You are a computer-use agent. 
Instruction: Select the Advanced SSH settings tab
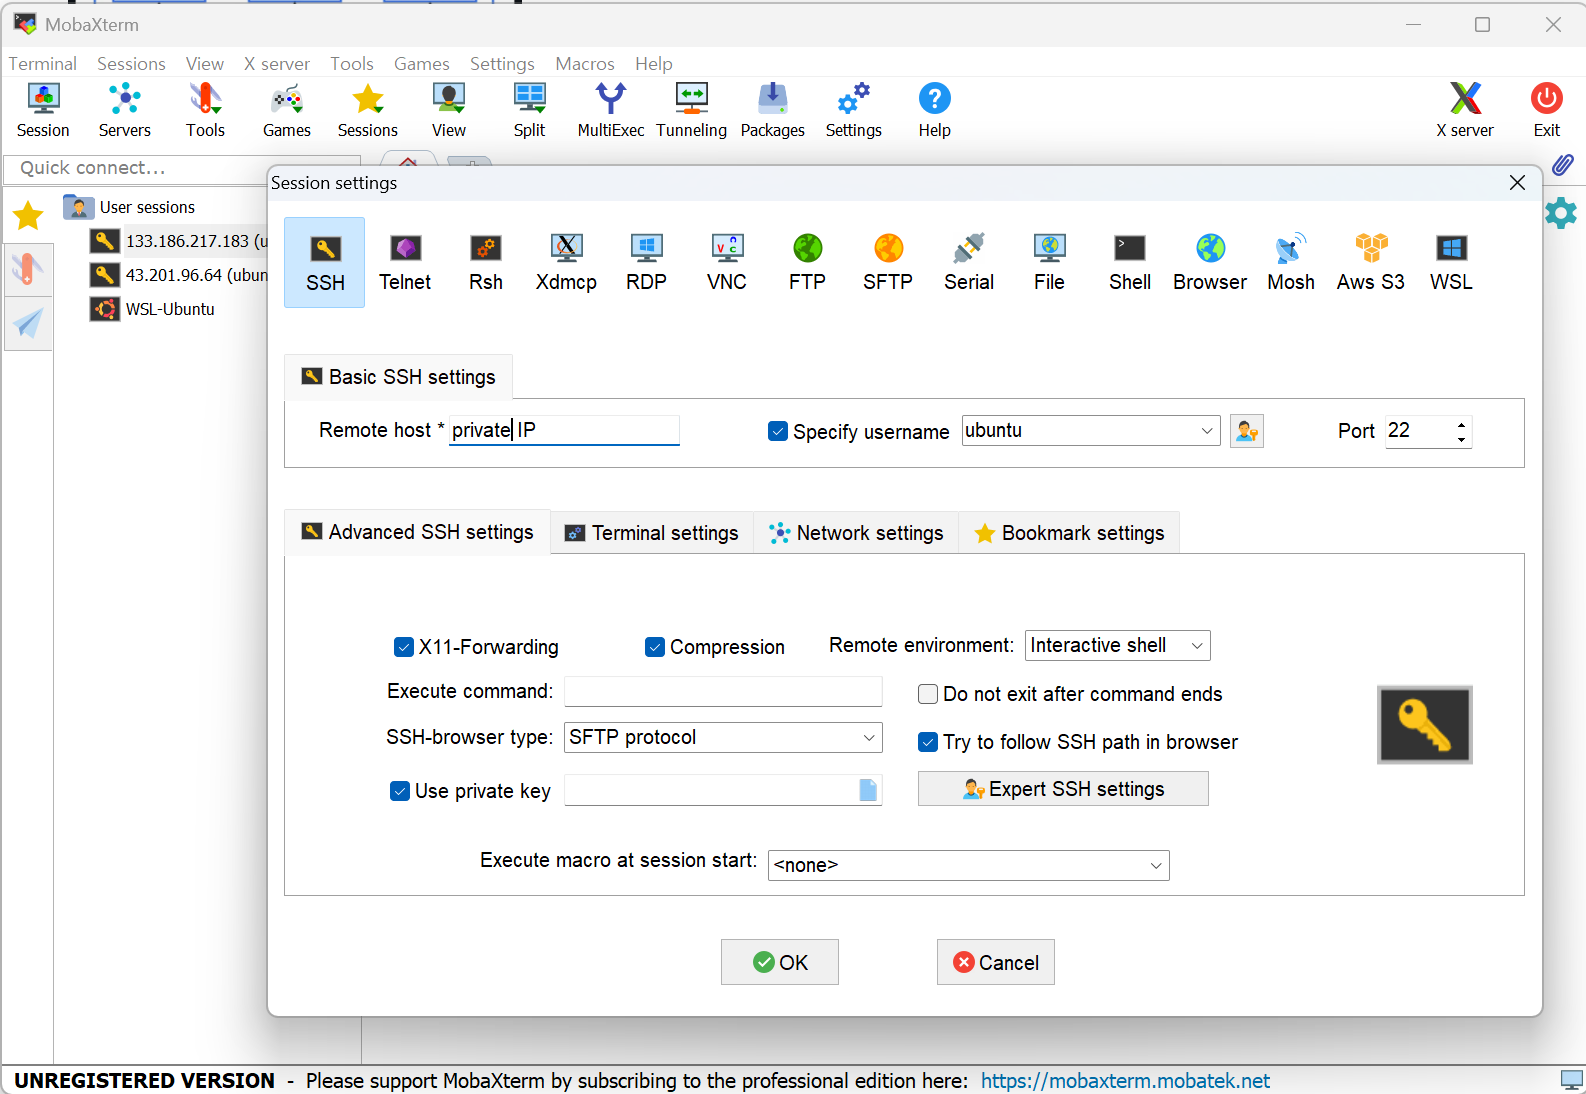418,532
